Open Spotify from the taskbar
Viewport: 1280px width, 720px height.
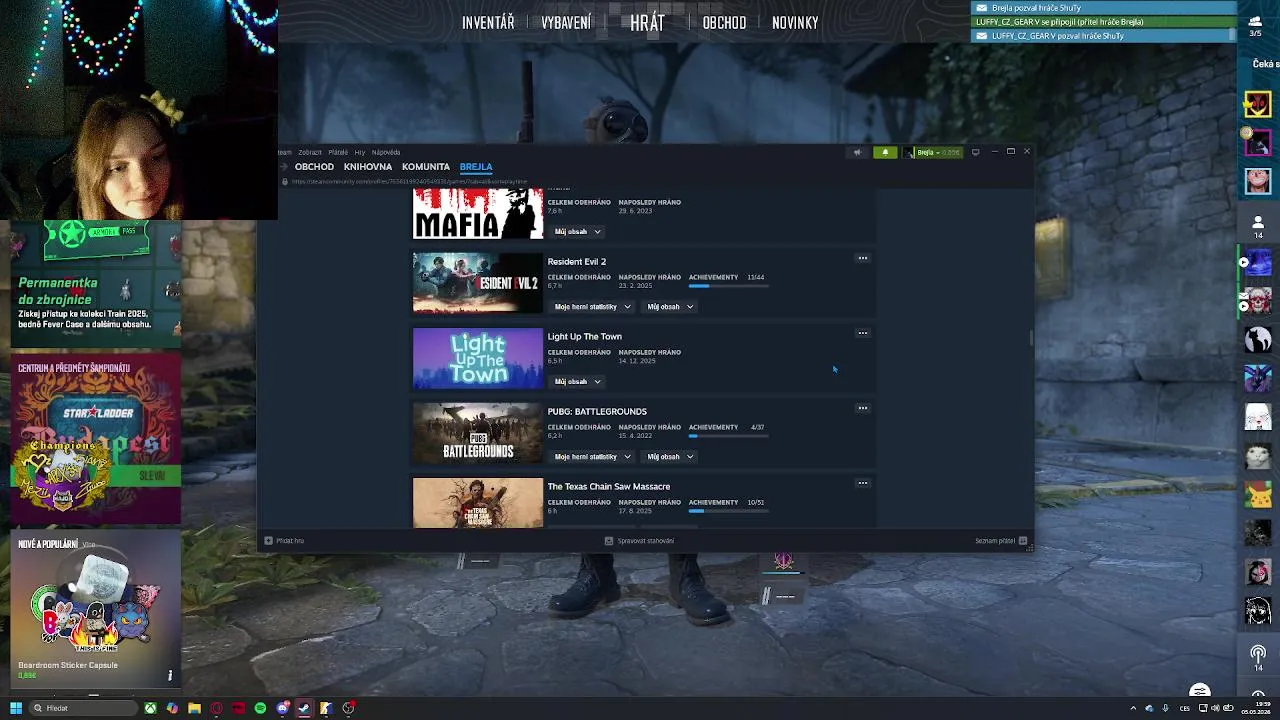(260, 708)
